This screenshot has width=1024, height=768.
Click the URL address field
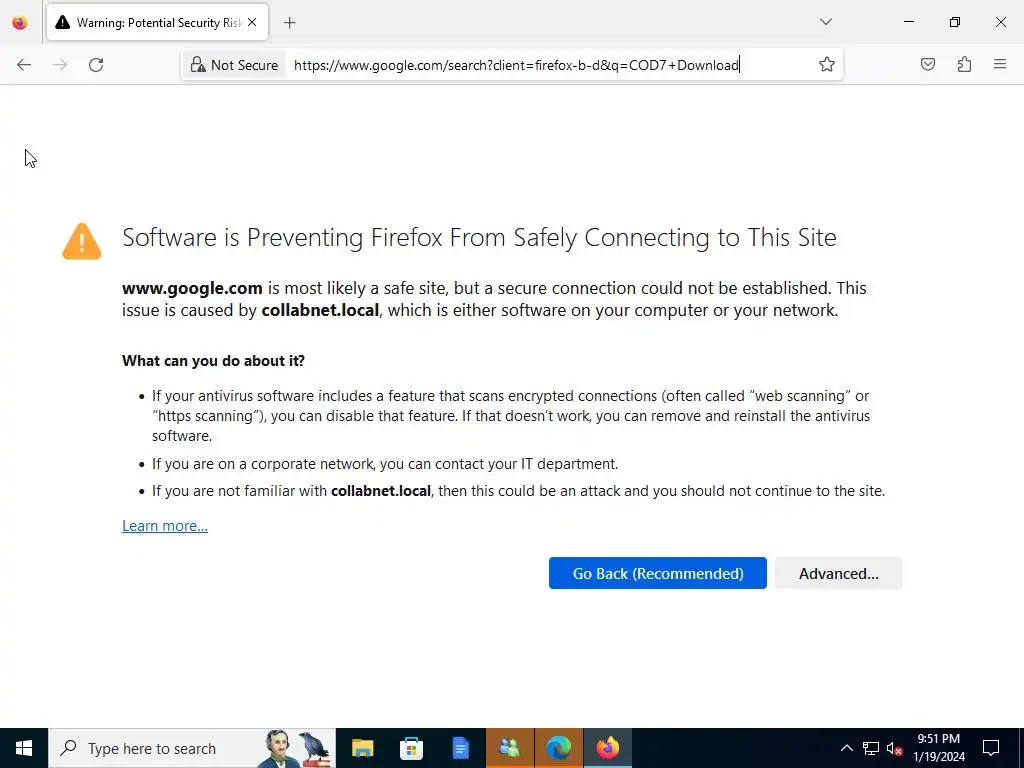(540, 65)
